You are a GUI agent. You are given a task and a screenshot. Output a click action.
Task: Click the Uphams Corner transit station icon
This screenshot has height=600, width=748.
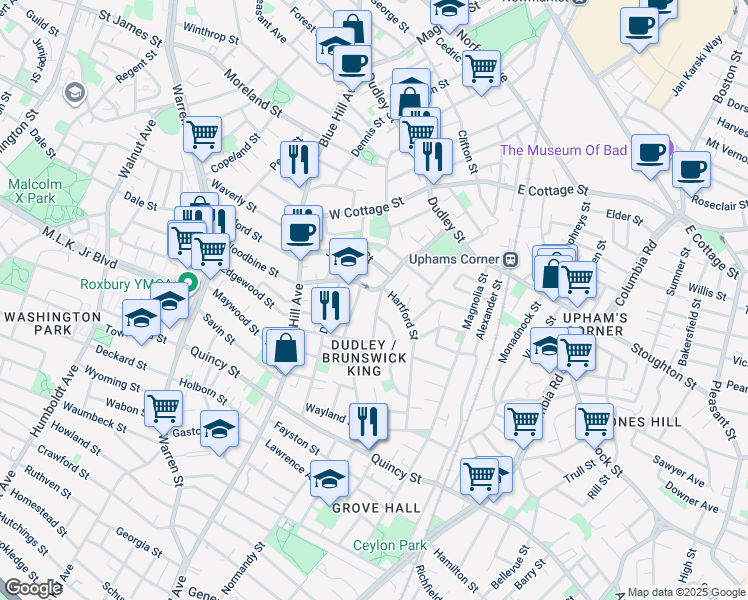point(511,259)
